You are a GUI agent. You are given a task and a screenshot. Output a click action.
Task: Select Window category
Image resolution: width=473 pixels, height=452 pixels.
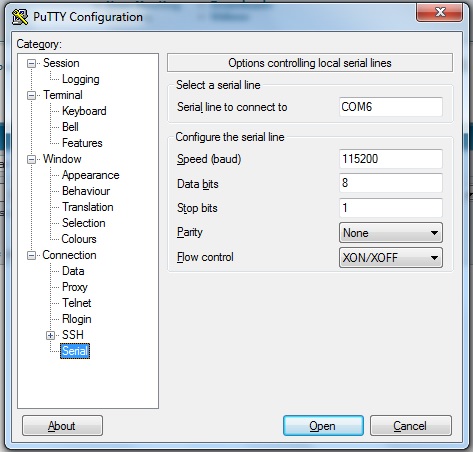(x=62, y=159)
